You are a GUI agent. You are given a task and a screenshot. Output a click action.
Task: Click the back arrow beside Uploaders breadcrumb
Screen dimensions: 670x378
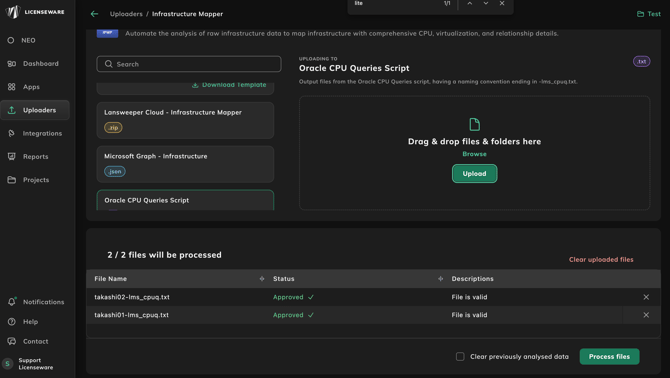(x=94, y=14)
